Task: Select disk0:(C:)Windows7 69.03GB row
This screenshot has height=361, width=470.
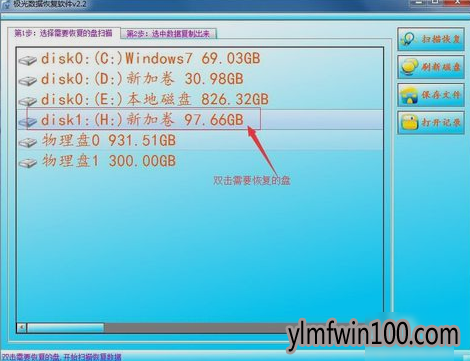Action: pyautogui.click(x=200, y=59)
